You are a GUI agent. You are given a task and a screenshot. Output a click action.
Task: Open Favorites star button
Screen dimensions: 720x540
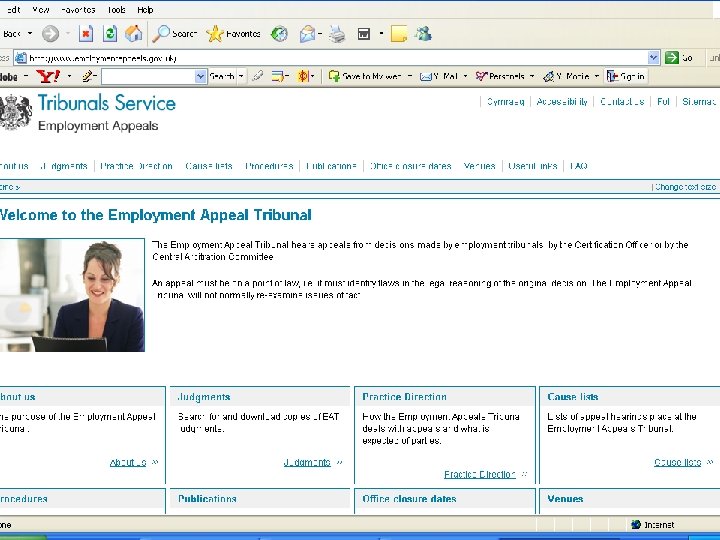[x=233, y=34]
